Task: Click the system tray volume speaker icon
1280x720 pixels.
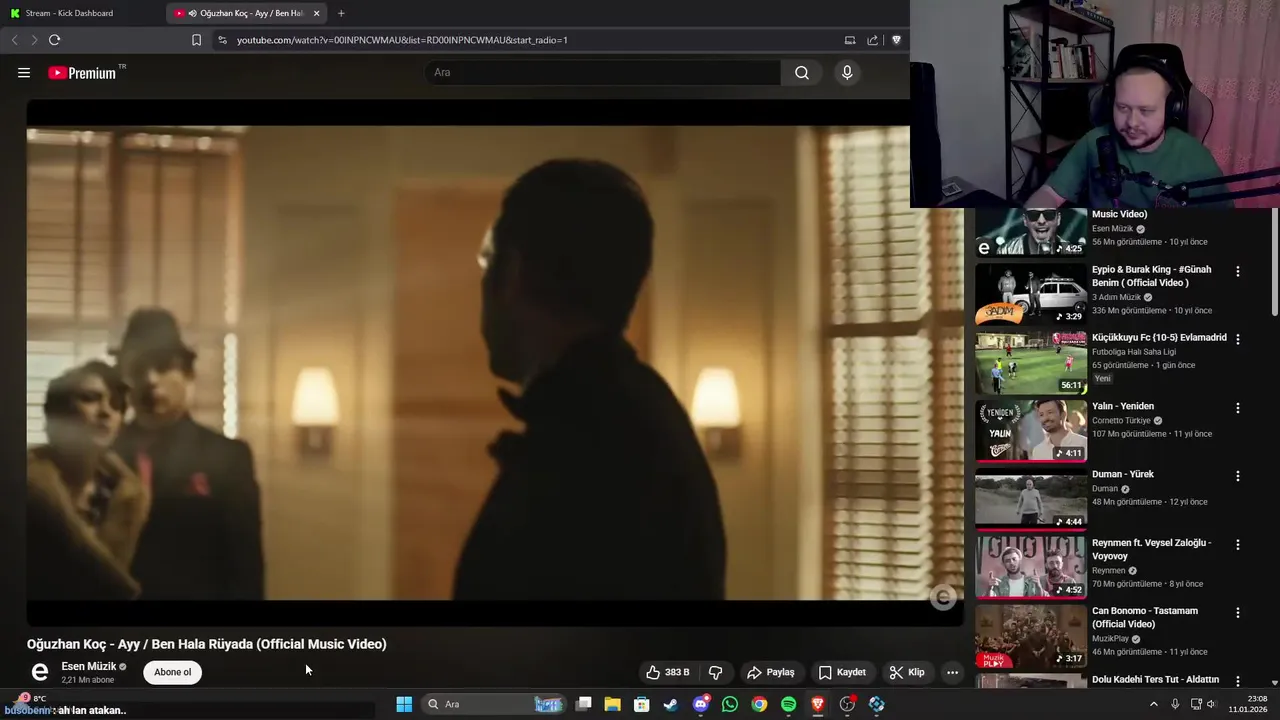Action: pyautogui.click(x=1211, y=704)
